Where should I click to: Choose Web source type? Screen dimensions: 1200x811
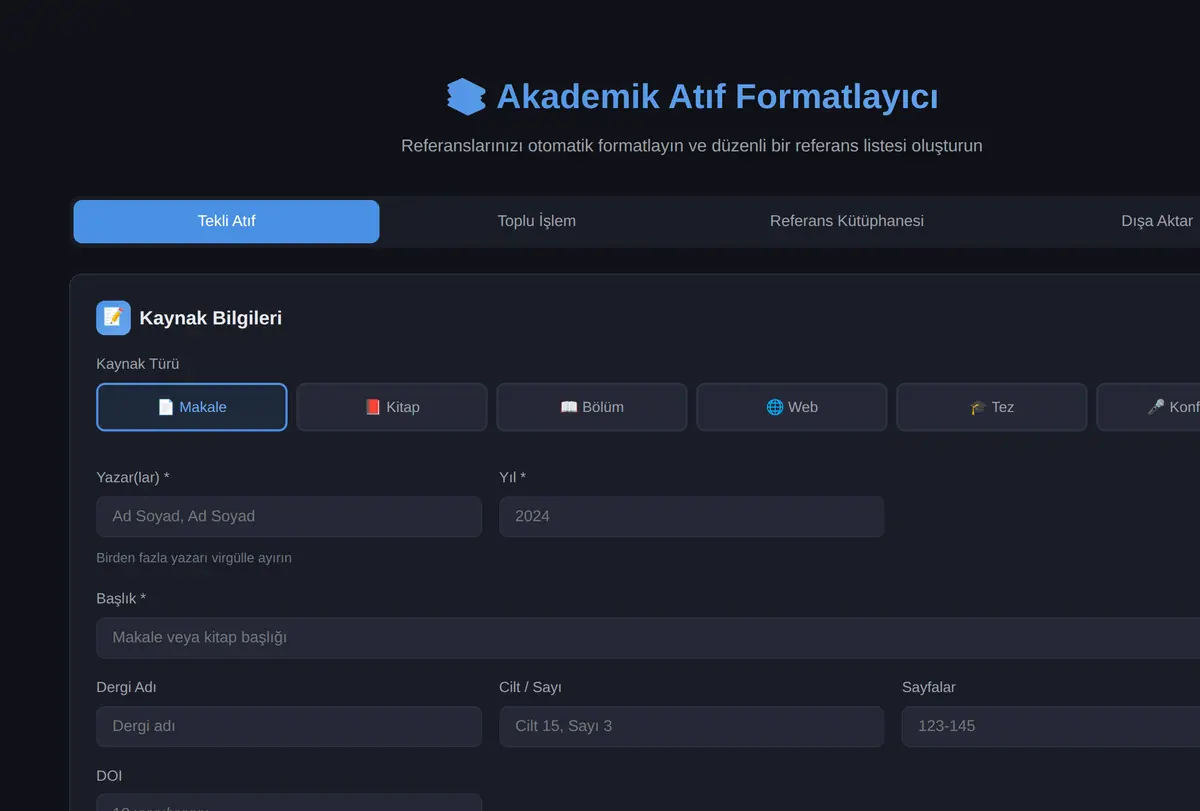tap(792, 407)
